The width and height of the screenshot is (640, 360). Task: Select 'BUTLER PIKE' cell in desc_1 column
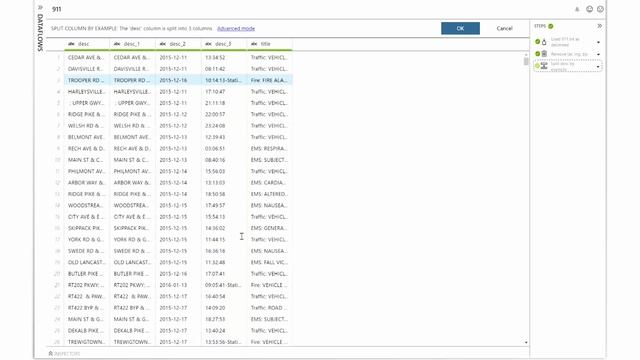pyautogui.click(x=132, y=274)
